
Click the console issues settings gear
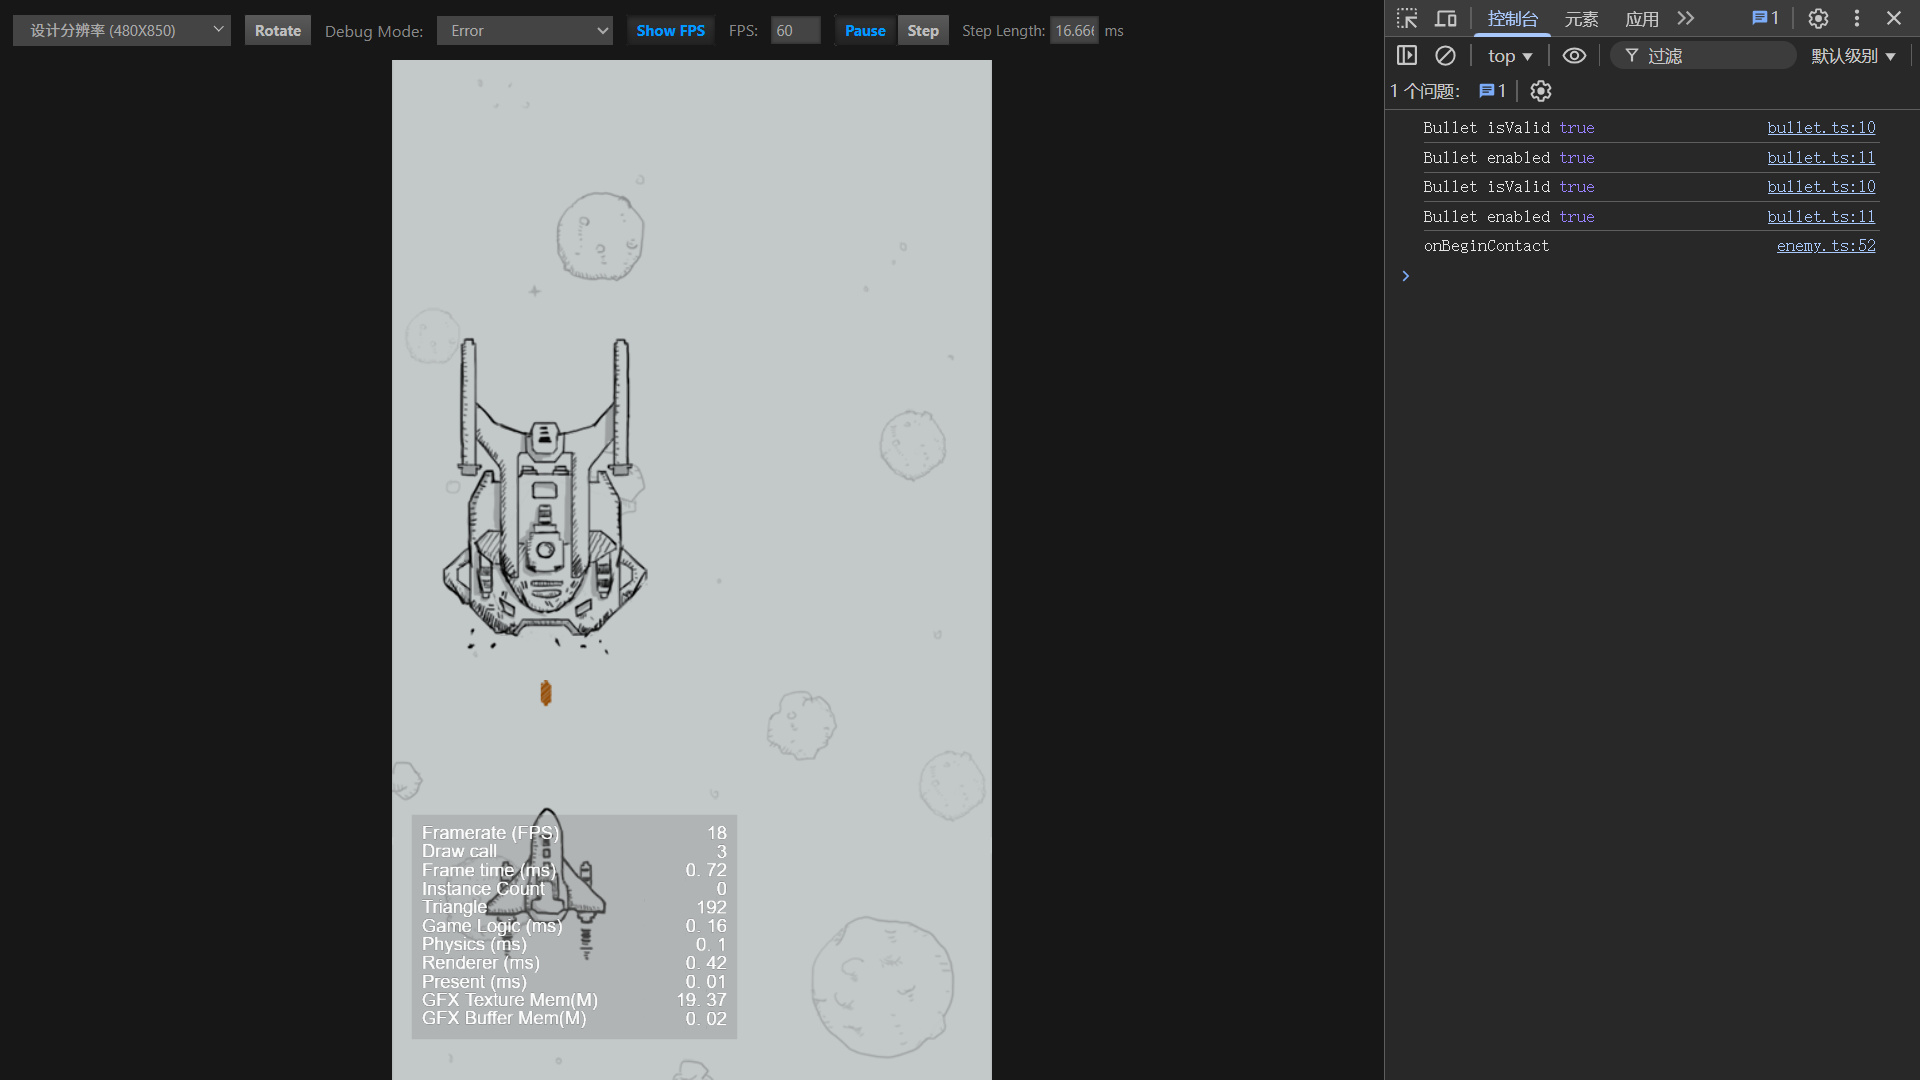point(1541,91)
